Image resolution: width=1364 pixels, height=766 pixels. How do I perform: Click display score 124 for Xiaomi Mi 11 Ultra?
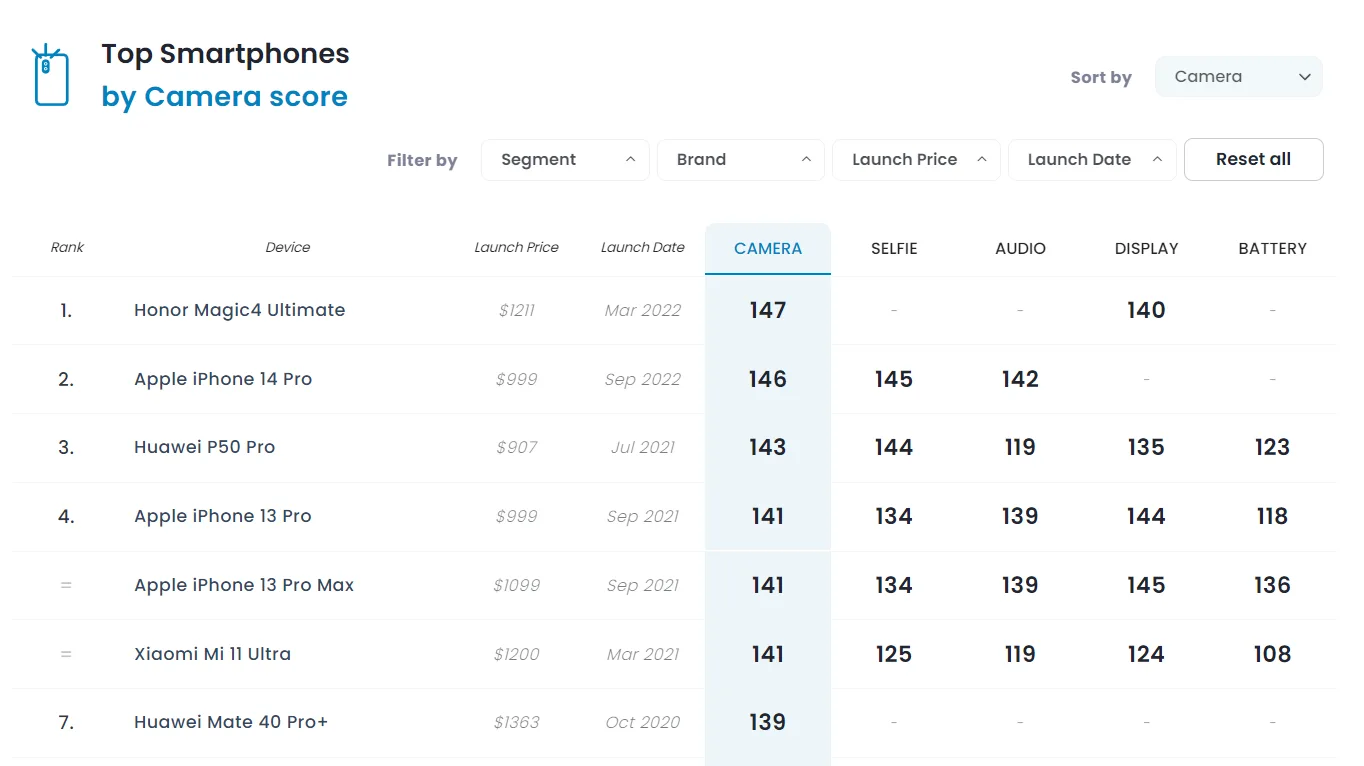coord(1146,654)
